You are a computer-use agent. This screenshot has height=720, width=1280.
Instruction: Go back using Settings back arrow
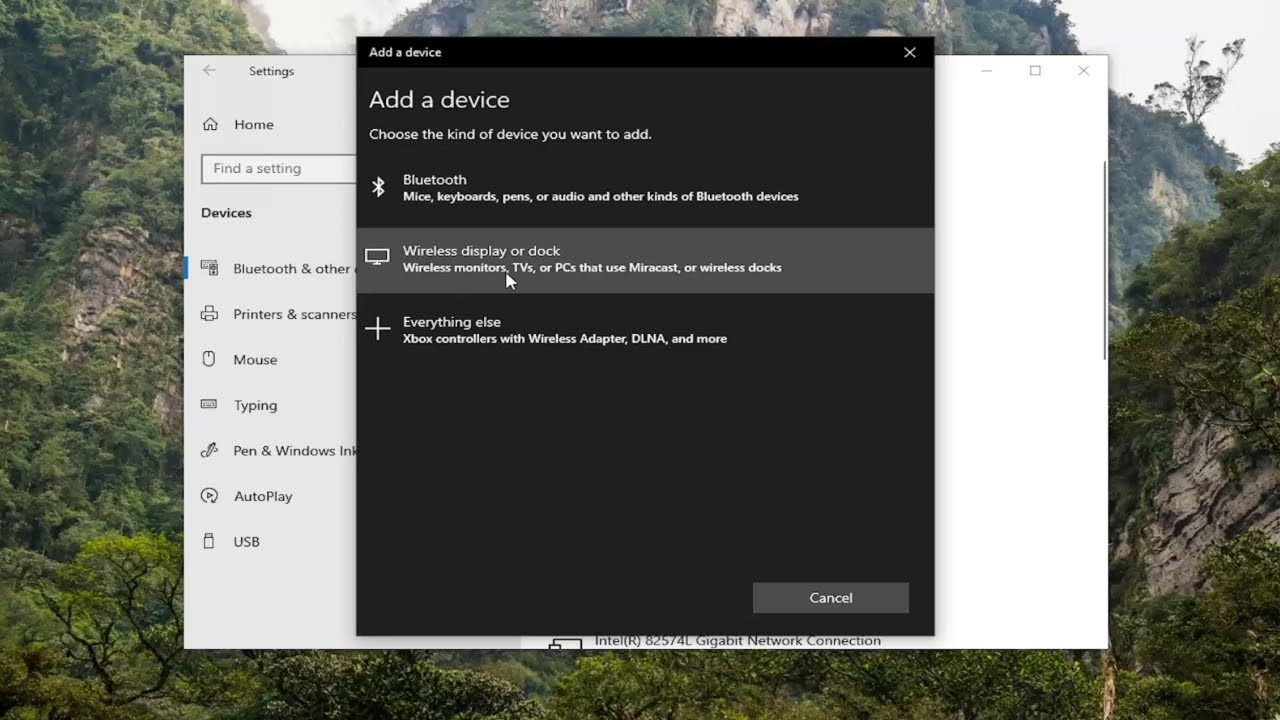(209, 71)
